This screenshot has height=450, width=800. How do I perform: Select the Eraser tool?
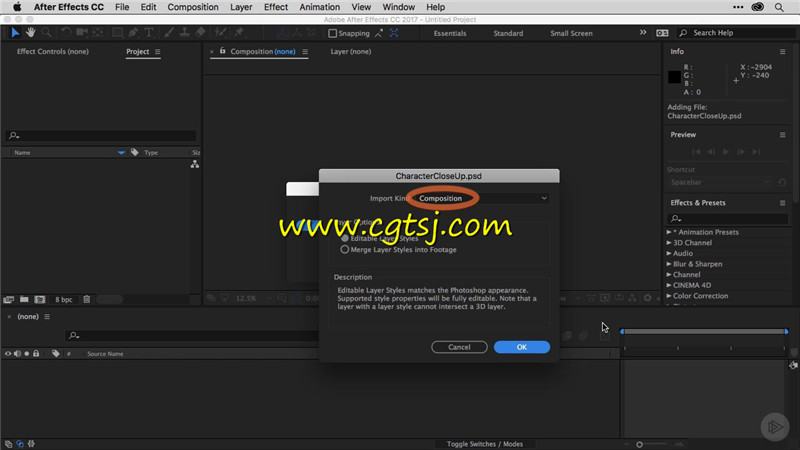point(201,33)
